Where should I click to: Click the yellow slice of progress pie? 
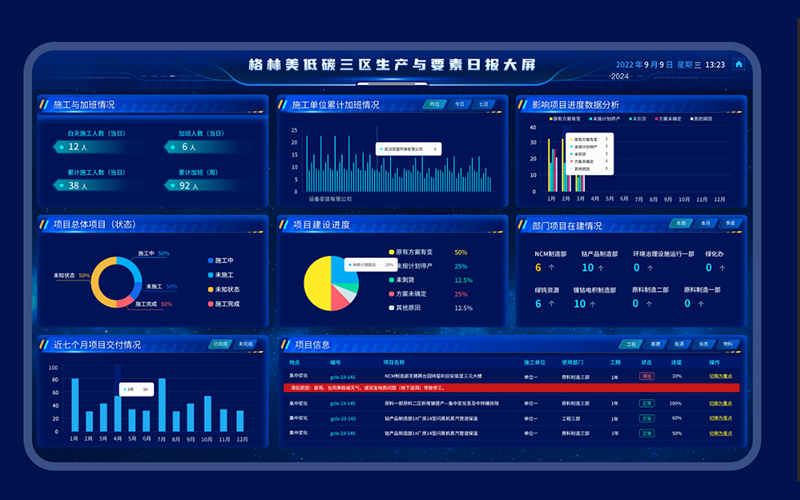click(x=317, y=283)
